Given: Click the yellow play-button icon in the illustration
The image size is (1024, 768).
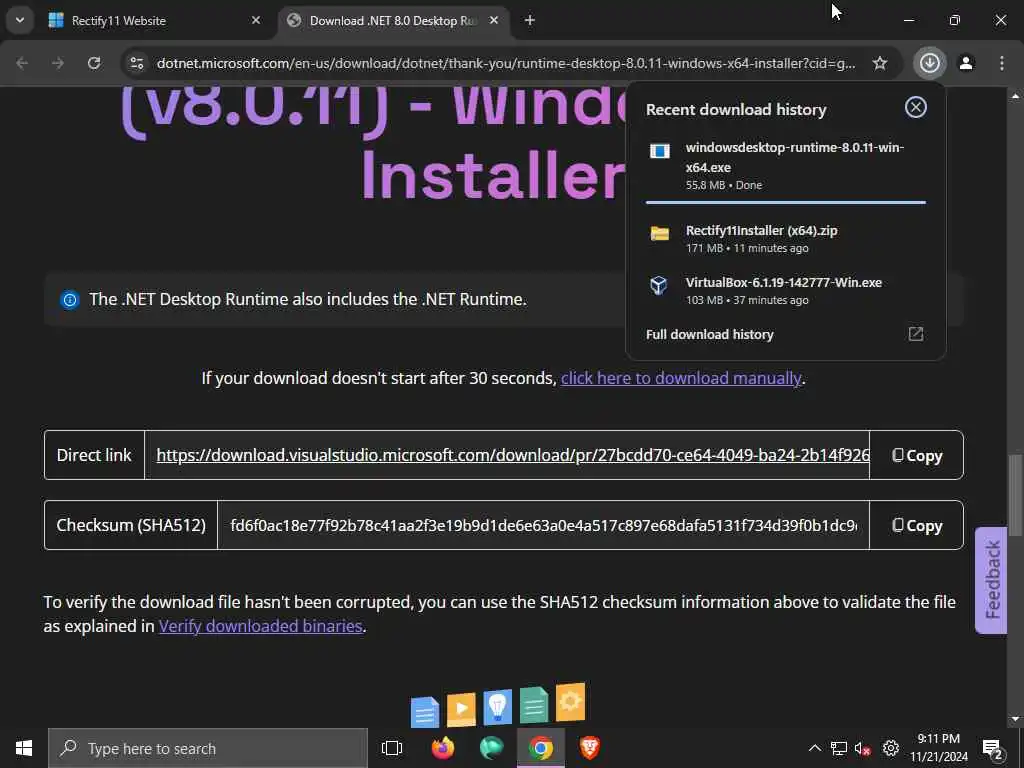Looking at the screenshot, I should [462, 709].
